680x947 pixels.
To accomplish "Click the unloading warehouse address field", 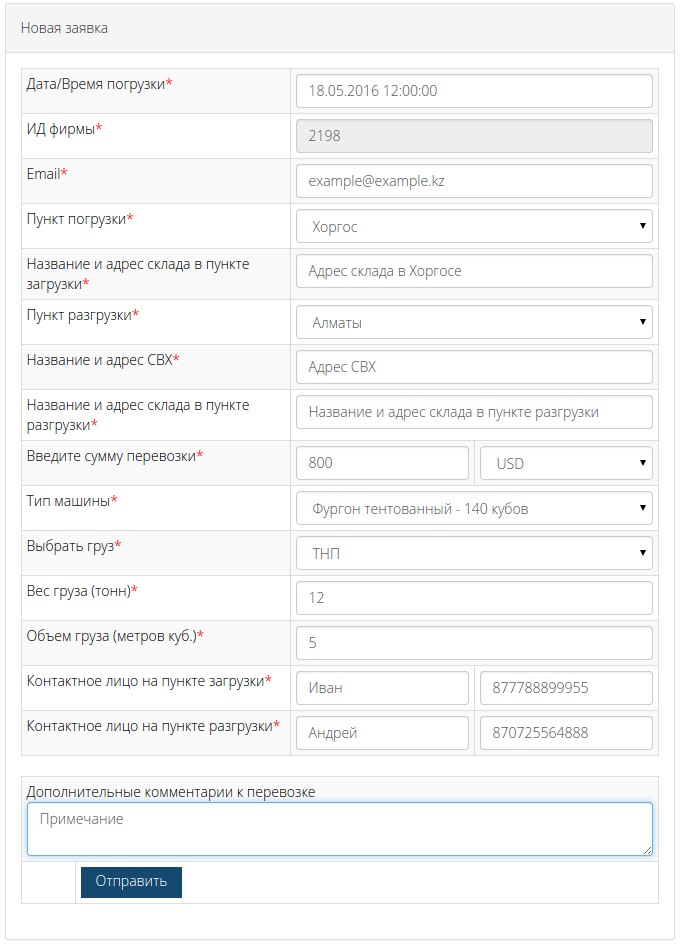I will point(474,412).
